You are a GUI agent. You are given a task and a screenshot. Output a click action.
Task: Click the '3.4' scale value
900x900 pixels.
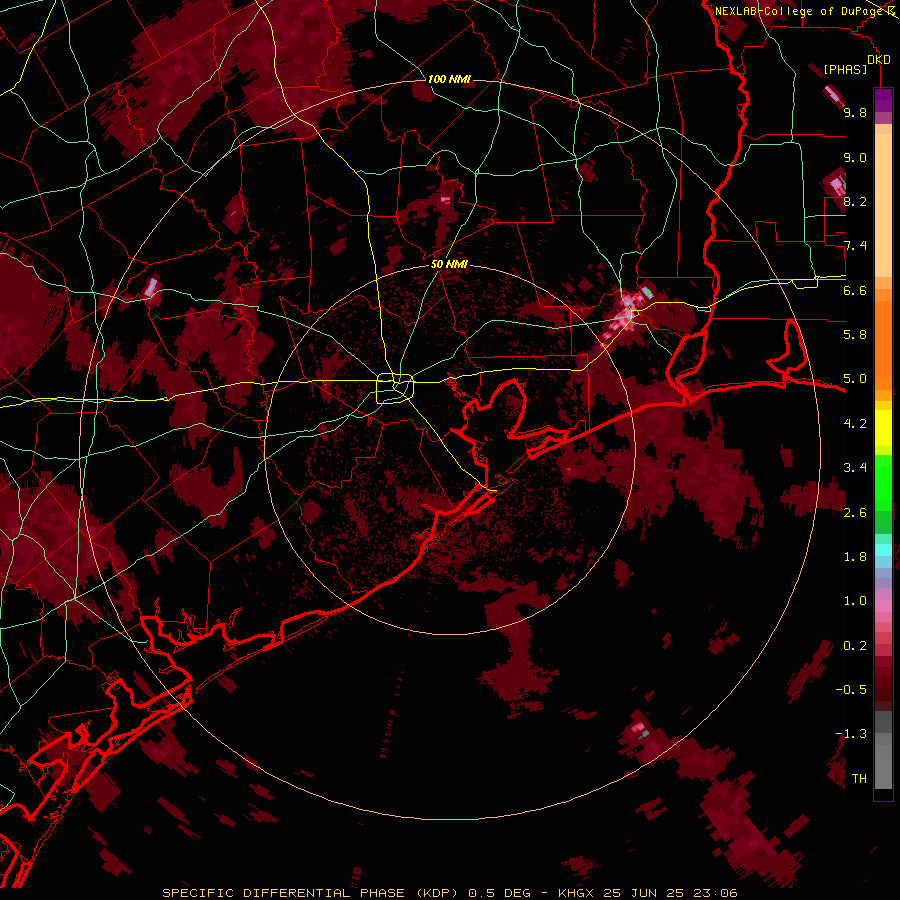pos(855,468)
